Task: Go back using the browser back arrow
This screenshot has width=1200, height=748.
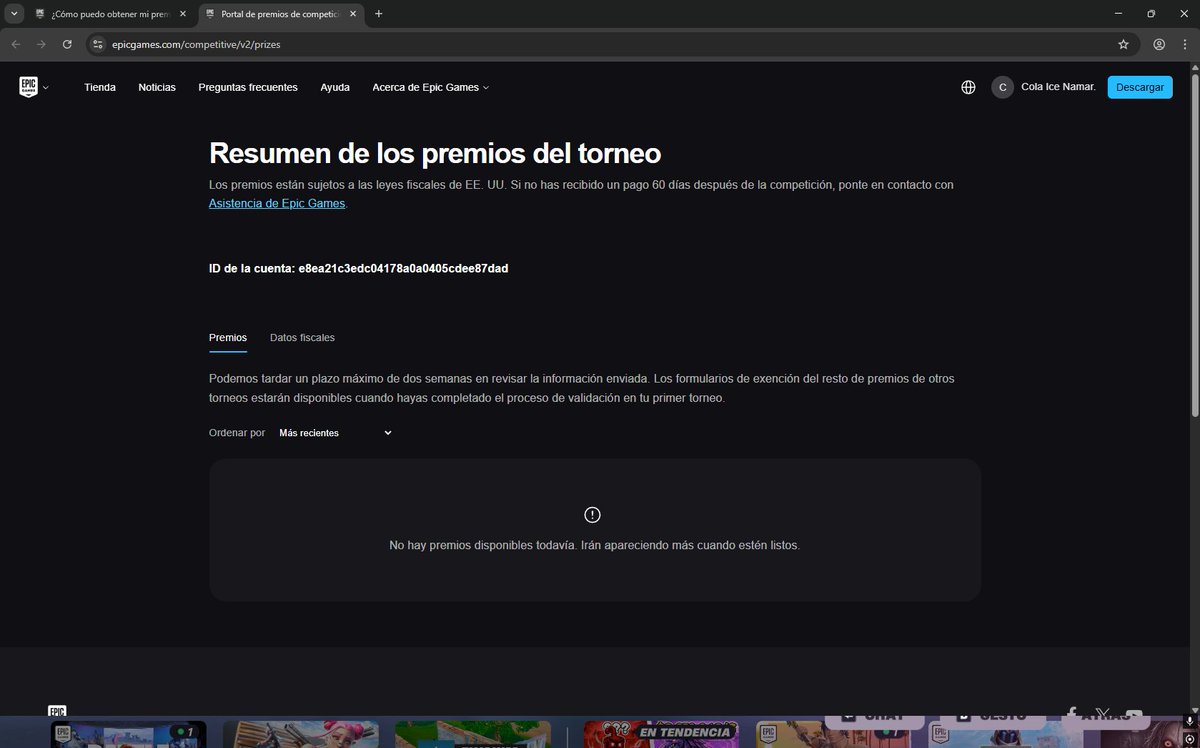Action: tap(15, 44)
